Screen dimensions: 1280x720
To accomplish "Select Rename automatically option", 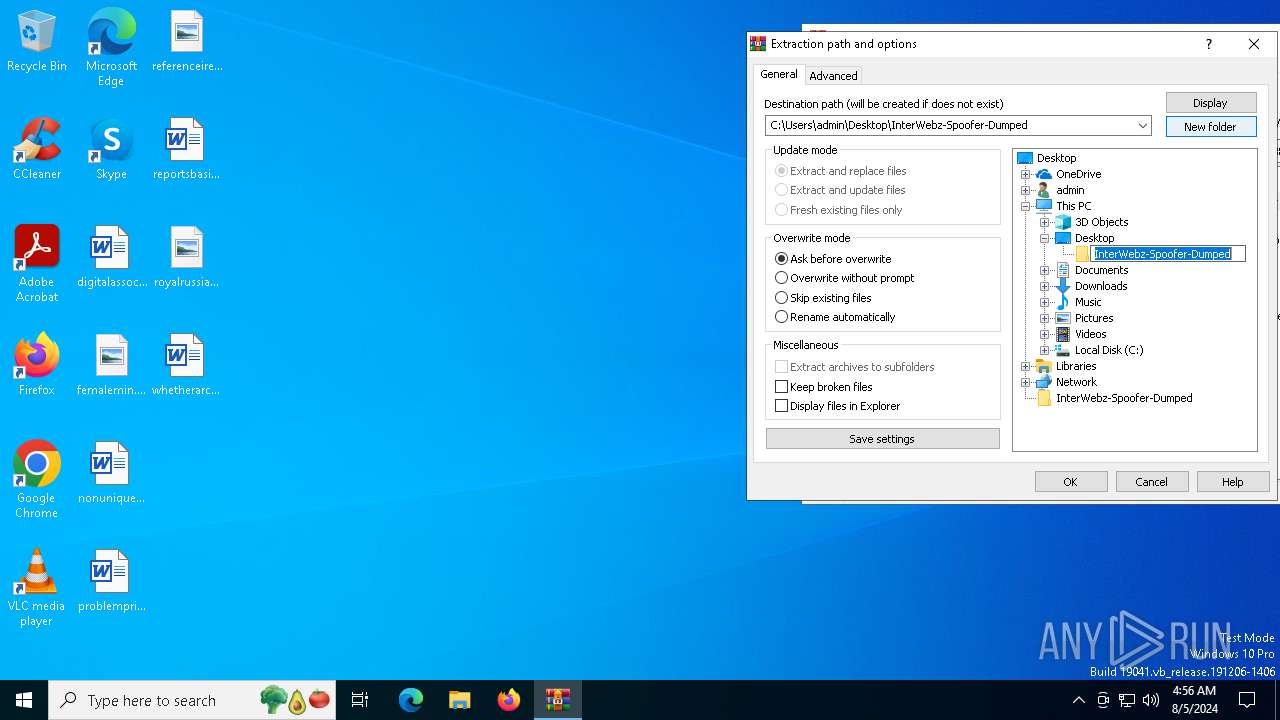I will (x=835, y=317).
